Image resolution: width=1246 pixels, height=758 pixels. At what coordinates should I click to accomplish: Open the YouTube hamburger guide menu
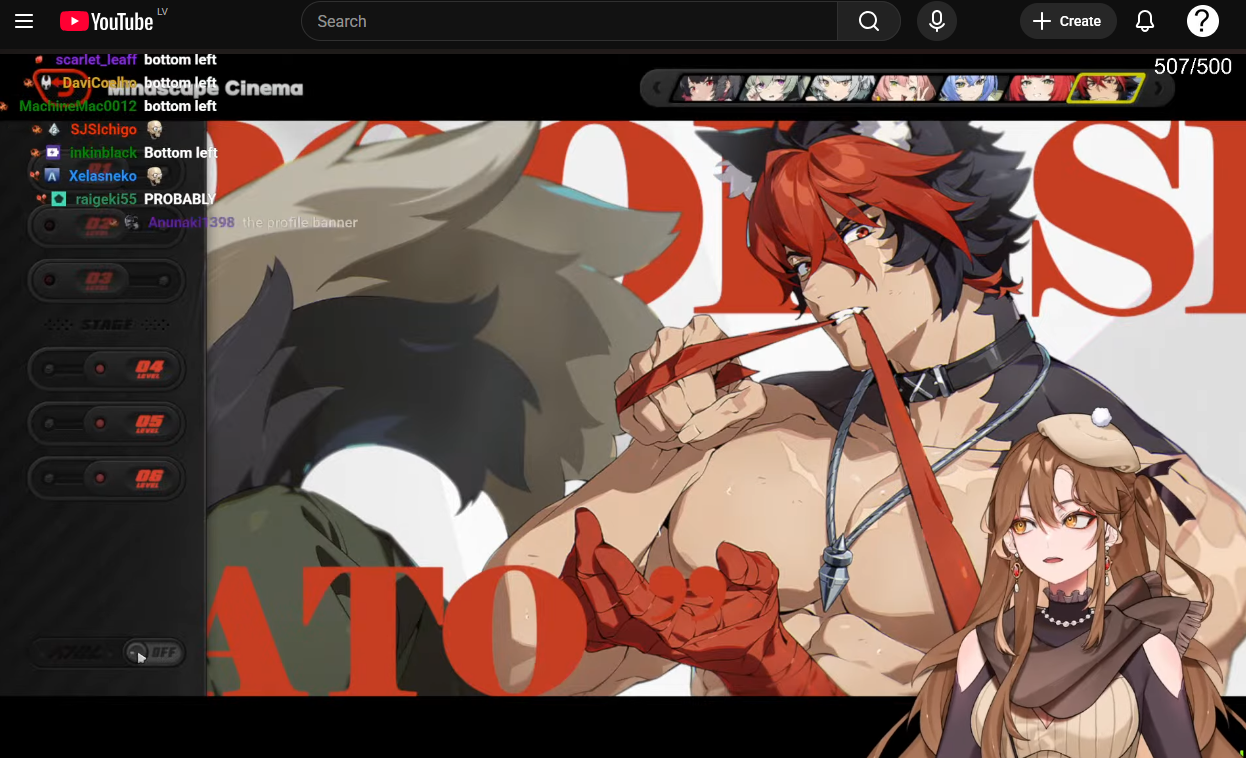pos(24,21)
